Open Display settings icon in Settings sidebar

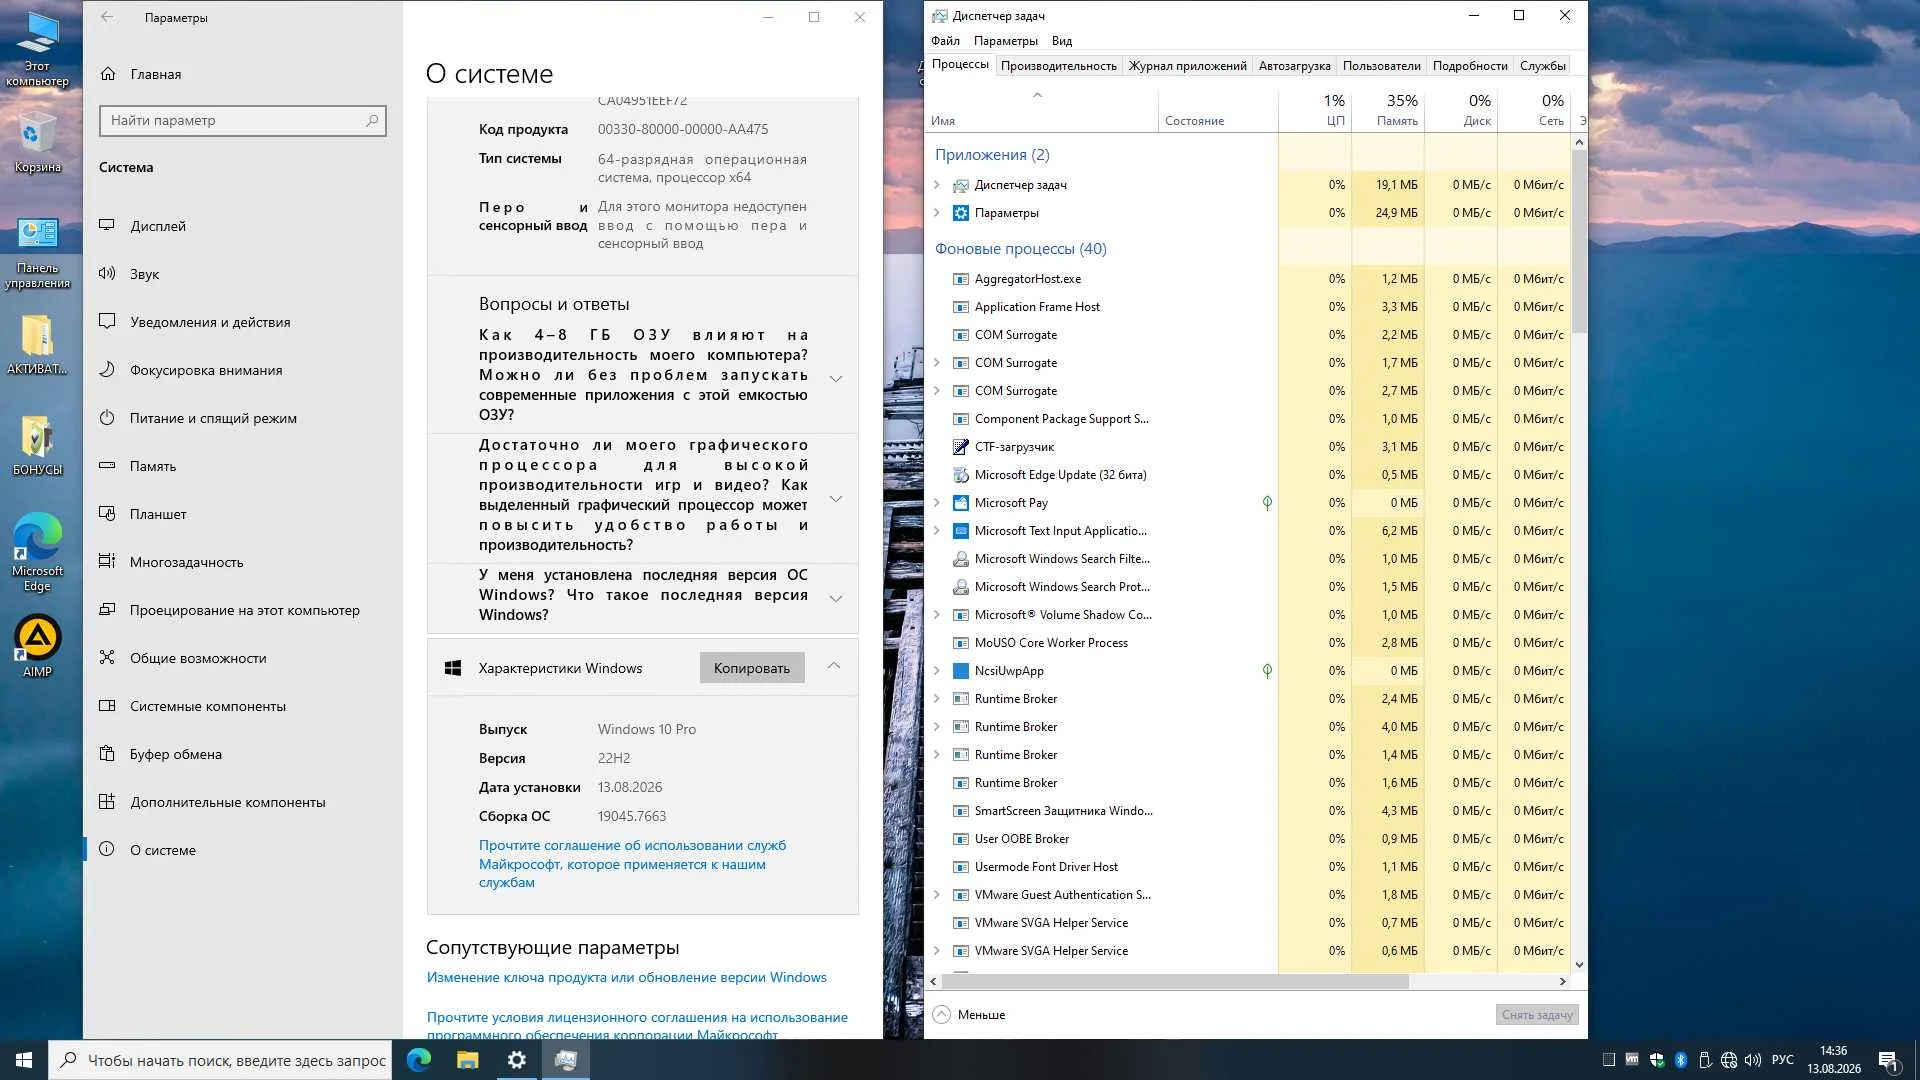coord(107,225)
